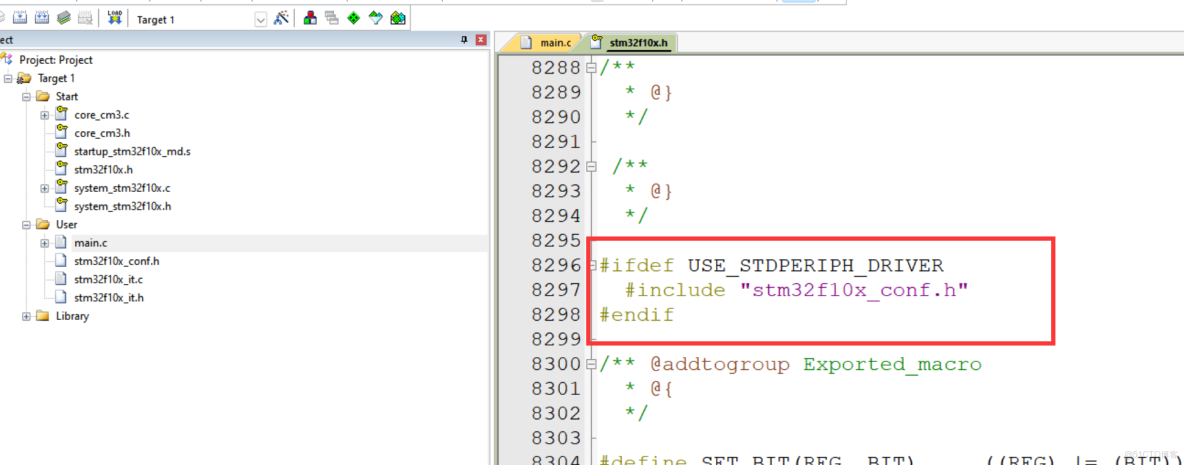Collapse the comment fold at line 8292
1184x465 pixels.
(591, 166)
